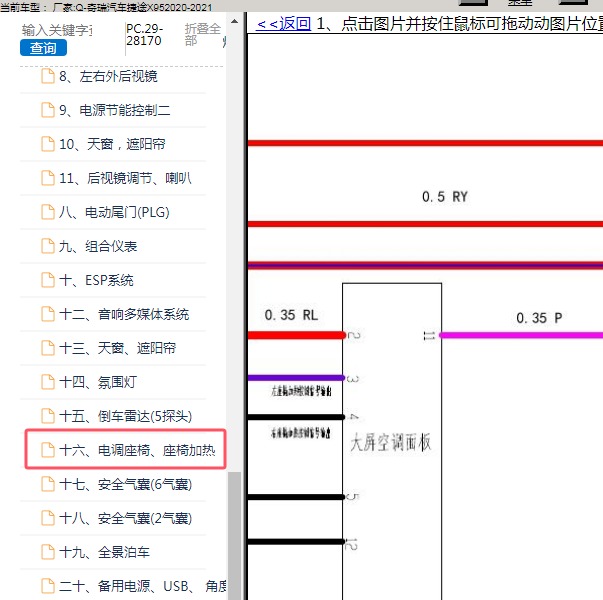Click the PC.29-28170 code text

point(145,35)
